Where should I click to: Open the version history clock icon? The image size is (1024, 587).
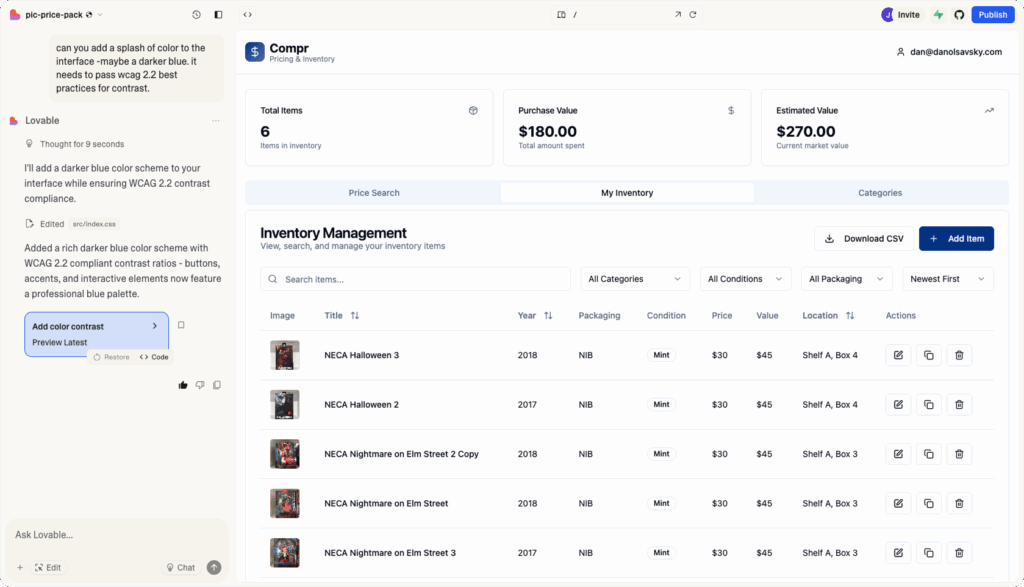(x=196, y=15)
